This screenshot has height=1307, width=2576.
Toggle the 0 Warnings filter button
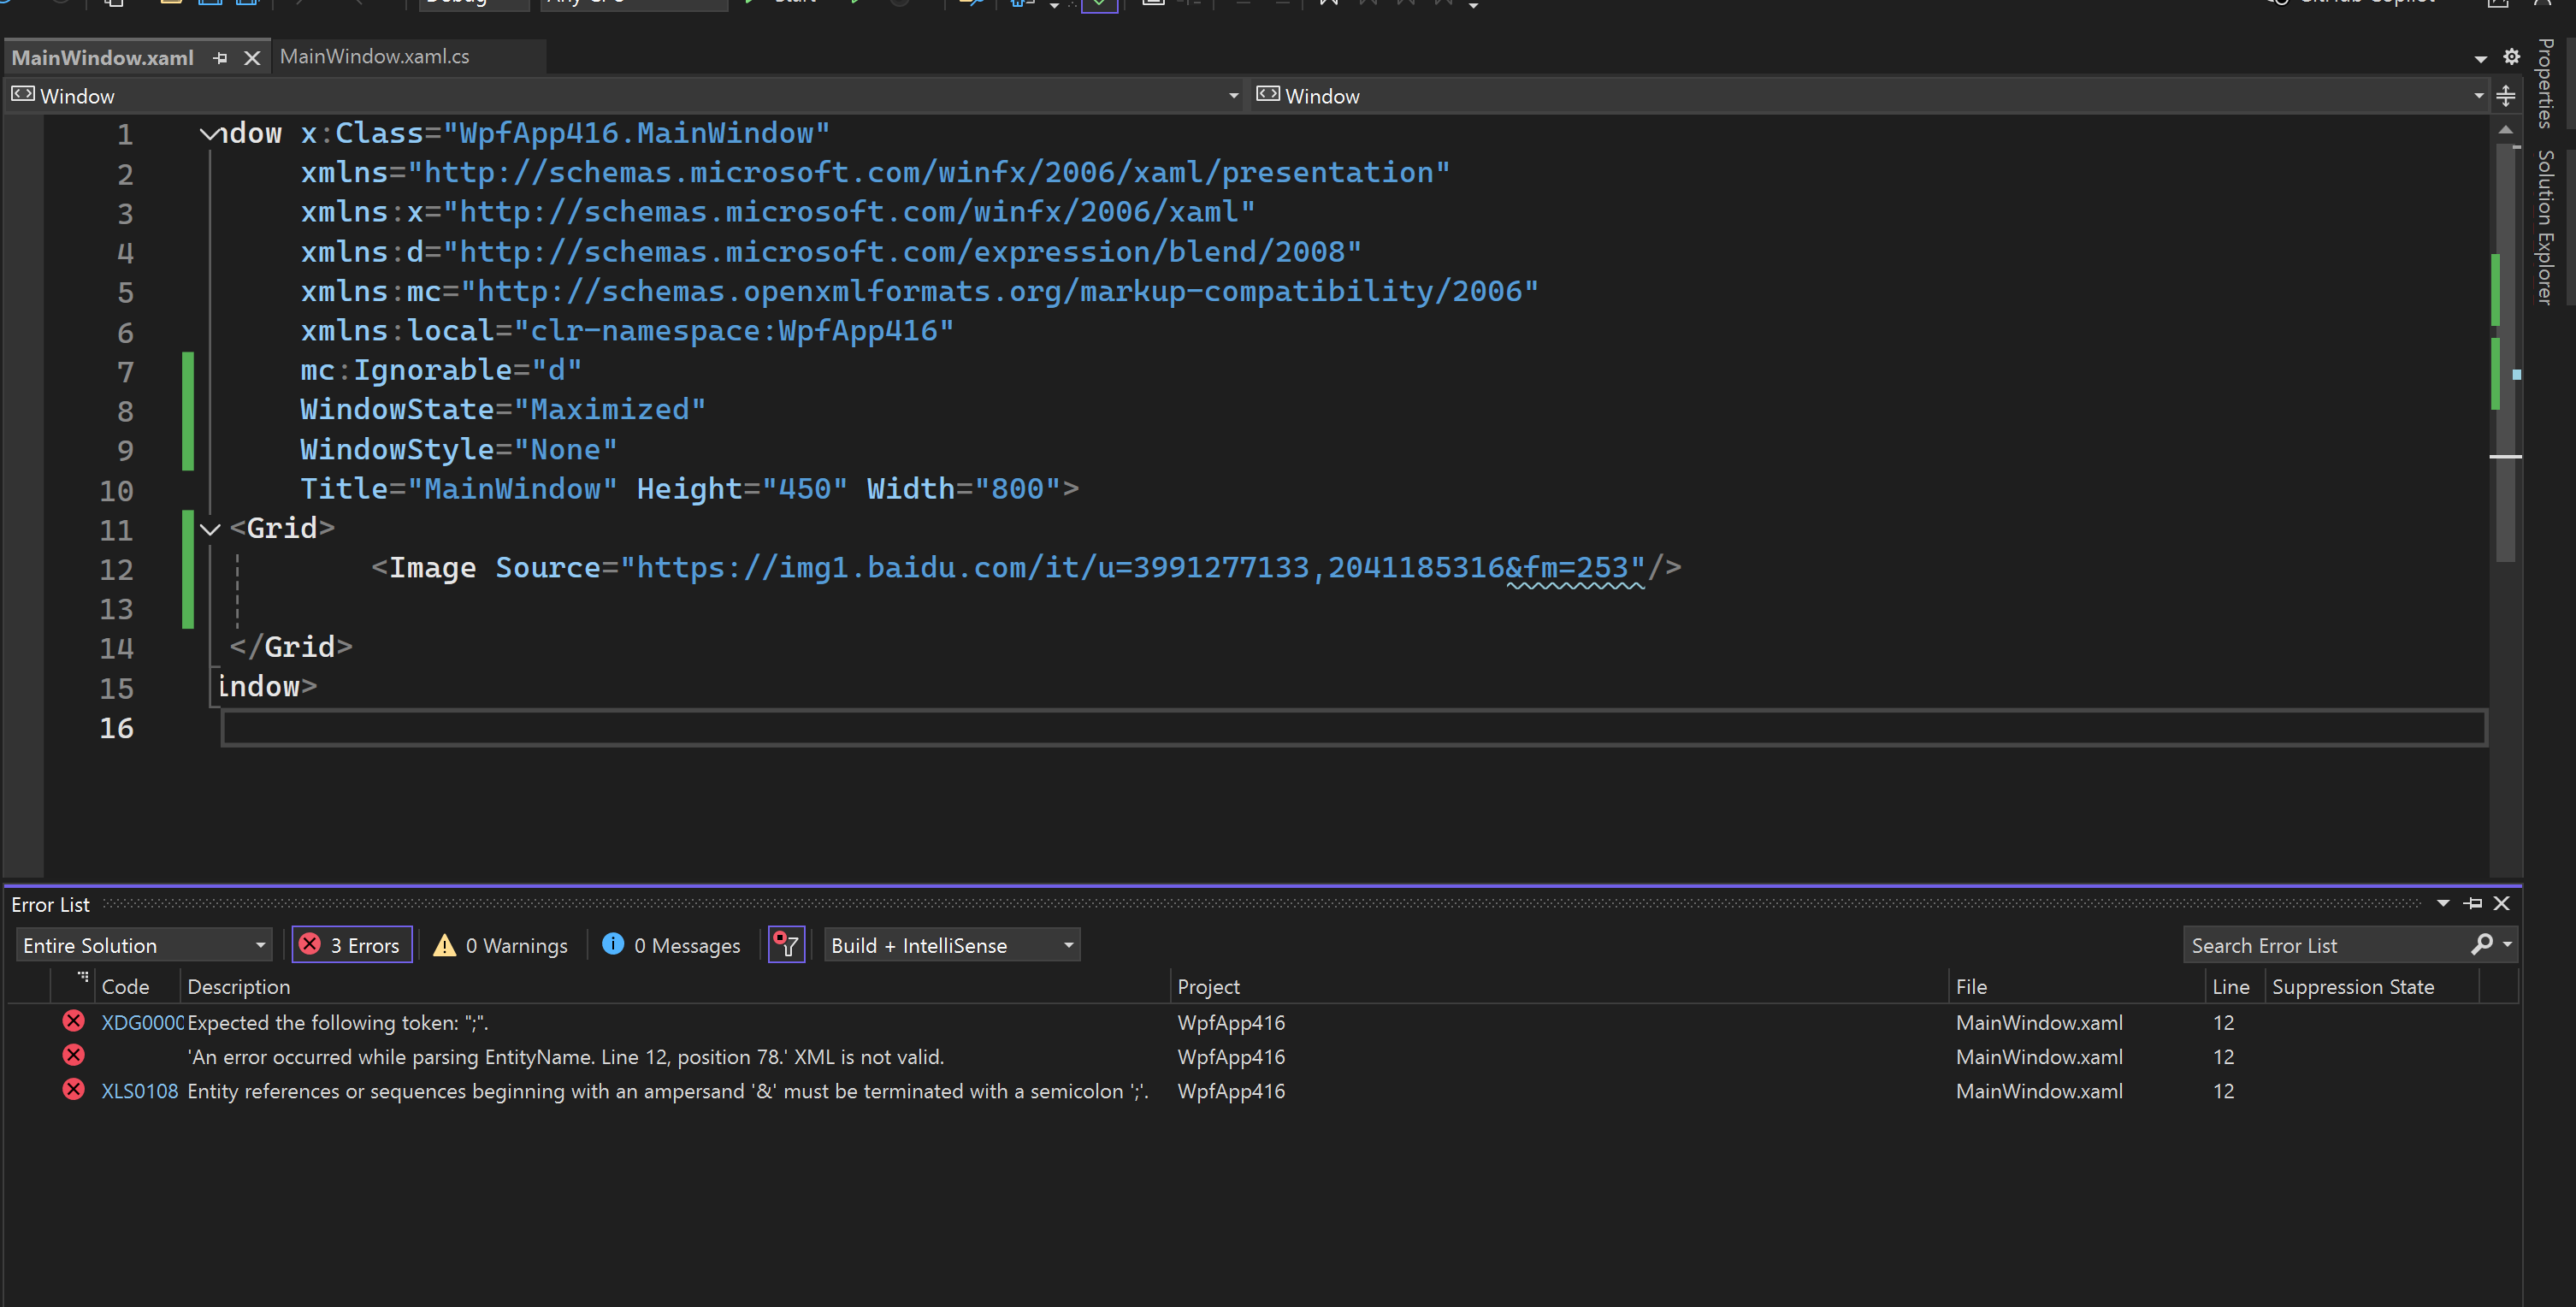pyautogui.click(x=500, y=945)
